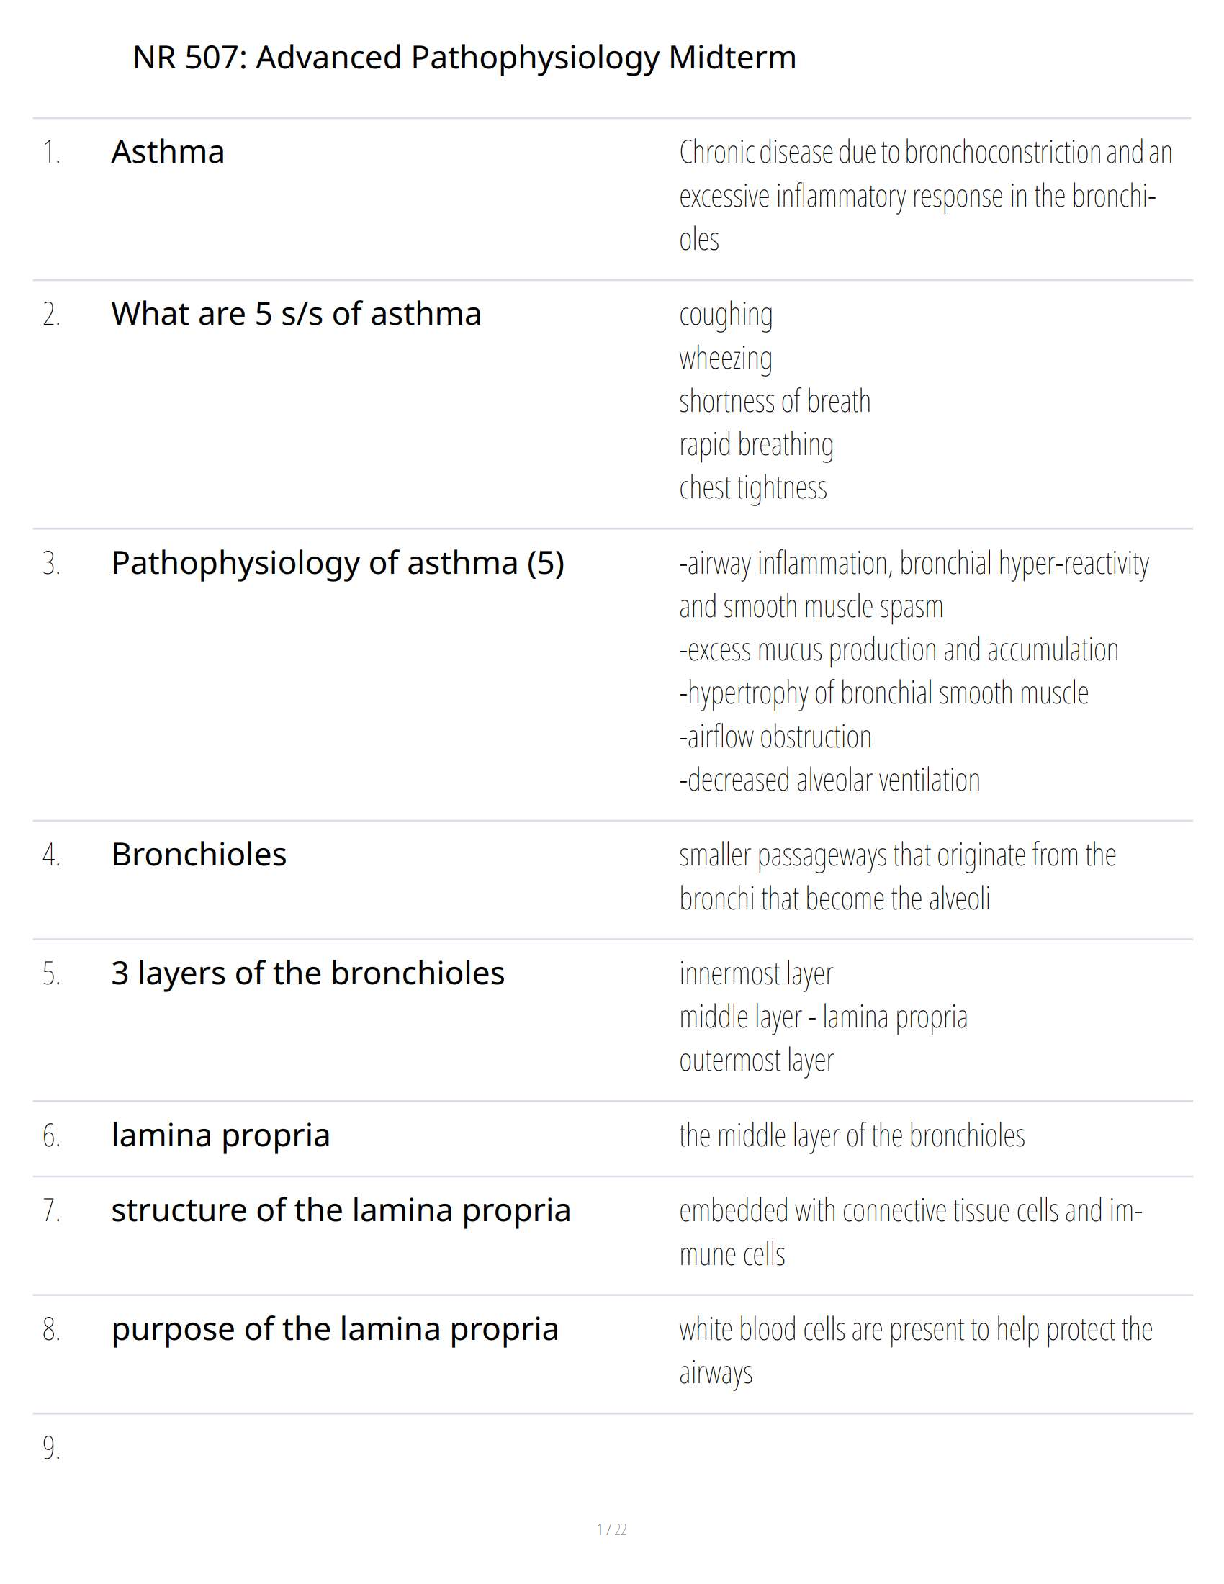This screenshot has height=1584, width=1224.
Task: Select the lamina propria term in row 6
Action: click(220, 1135)
